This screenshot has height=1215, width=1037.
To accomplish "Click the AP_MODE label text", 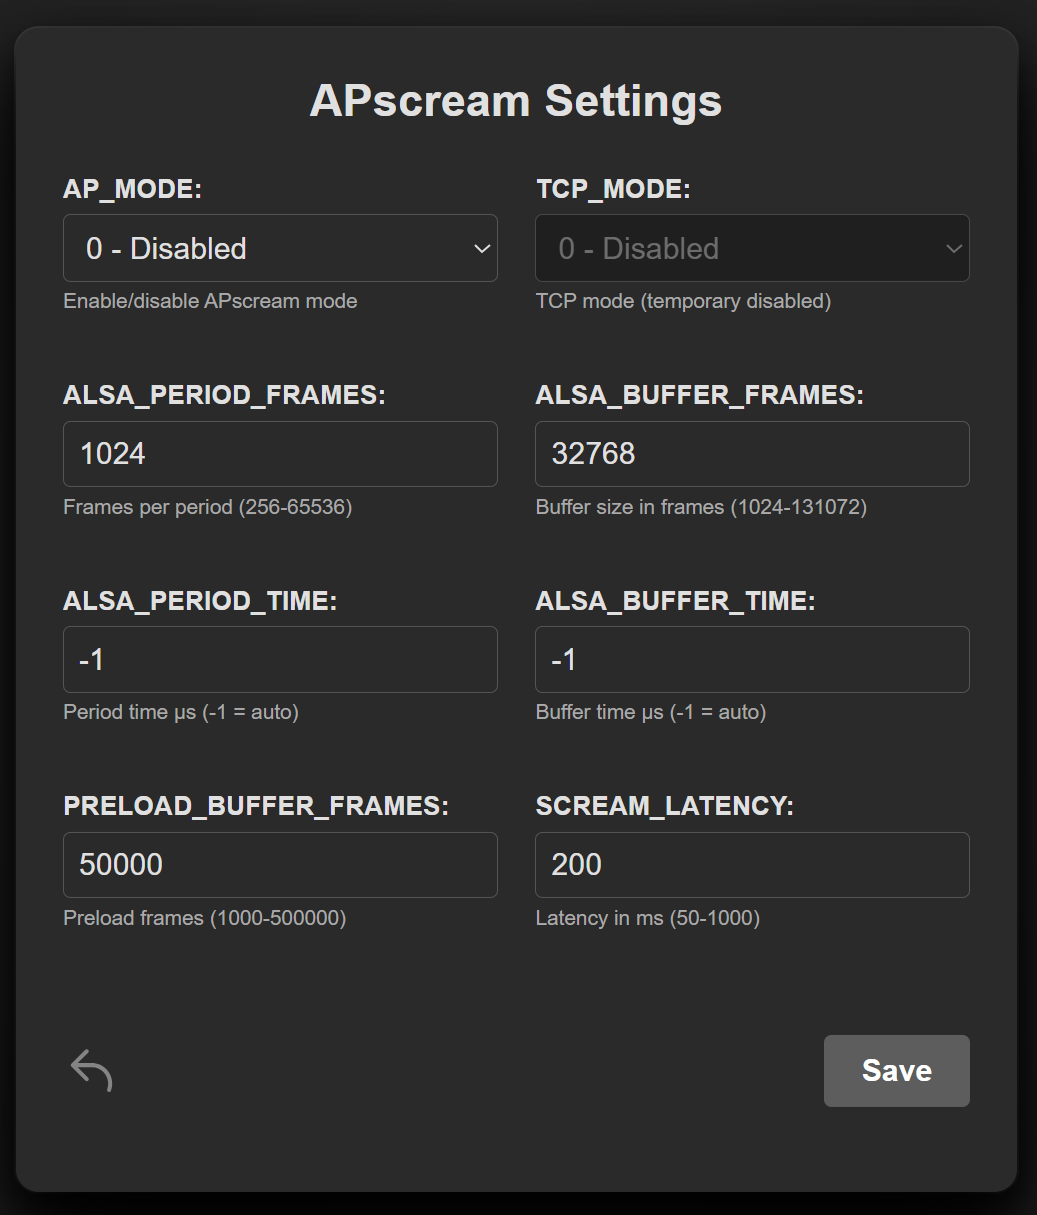I will tap(132, 189).
